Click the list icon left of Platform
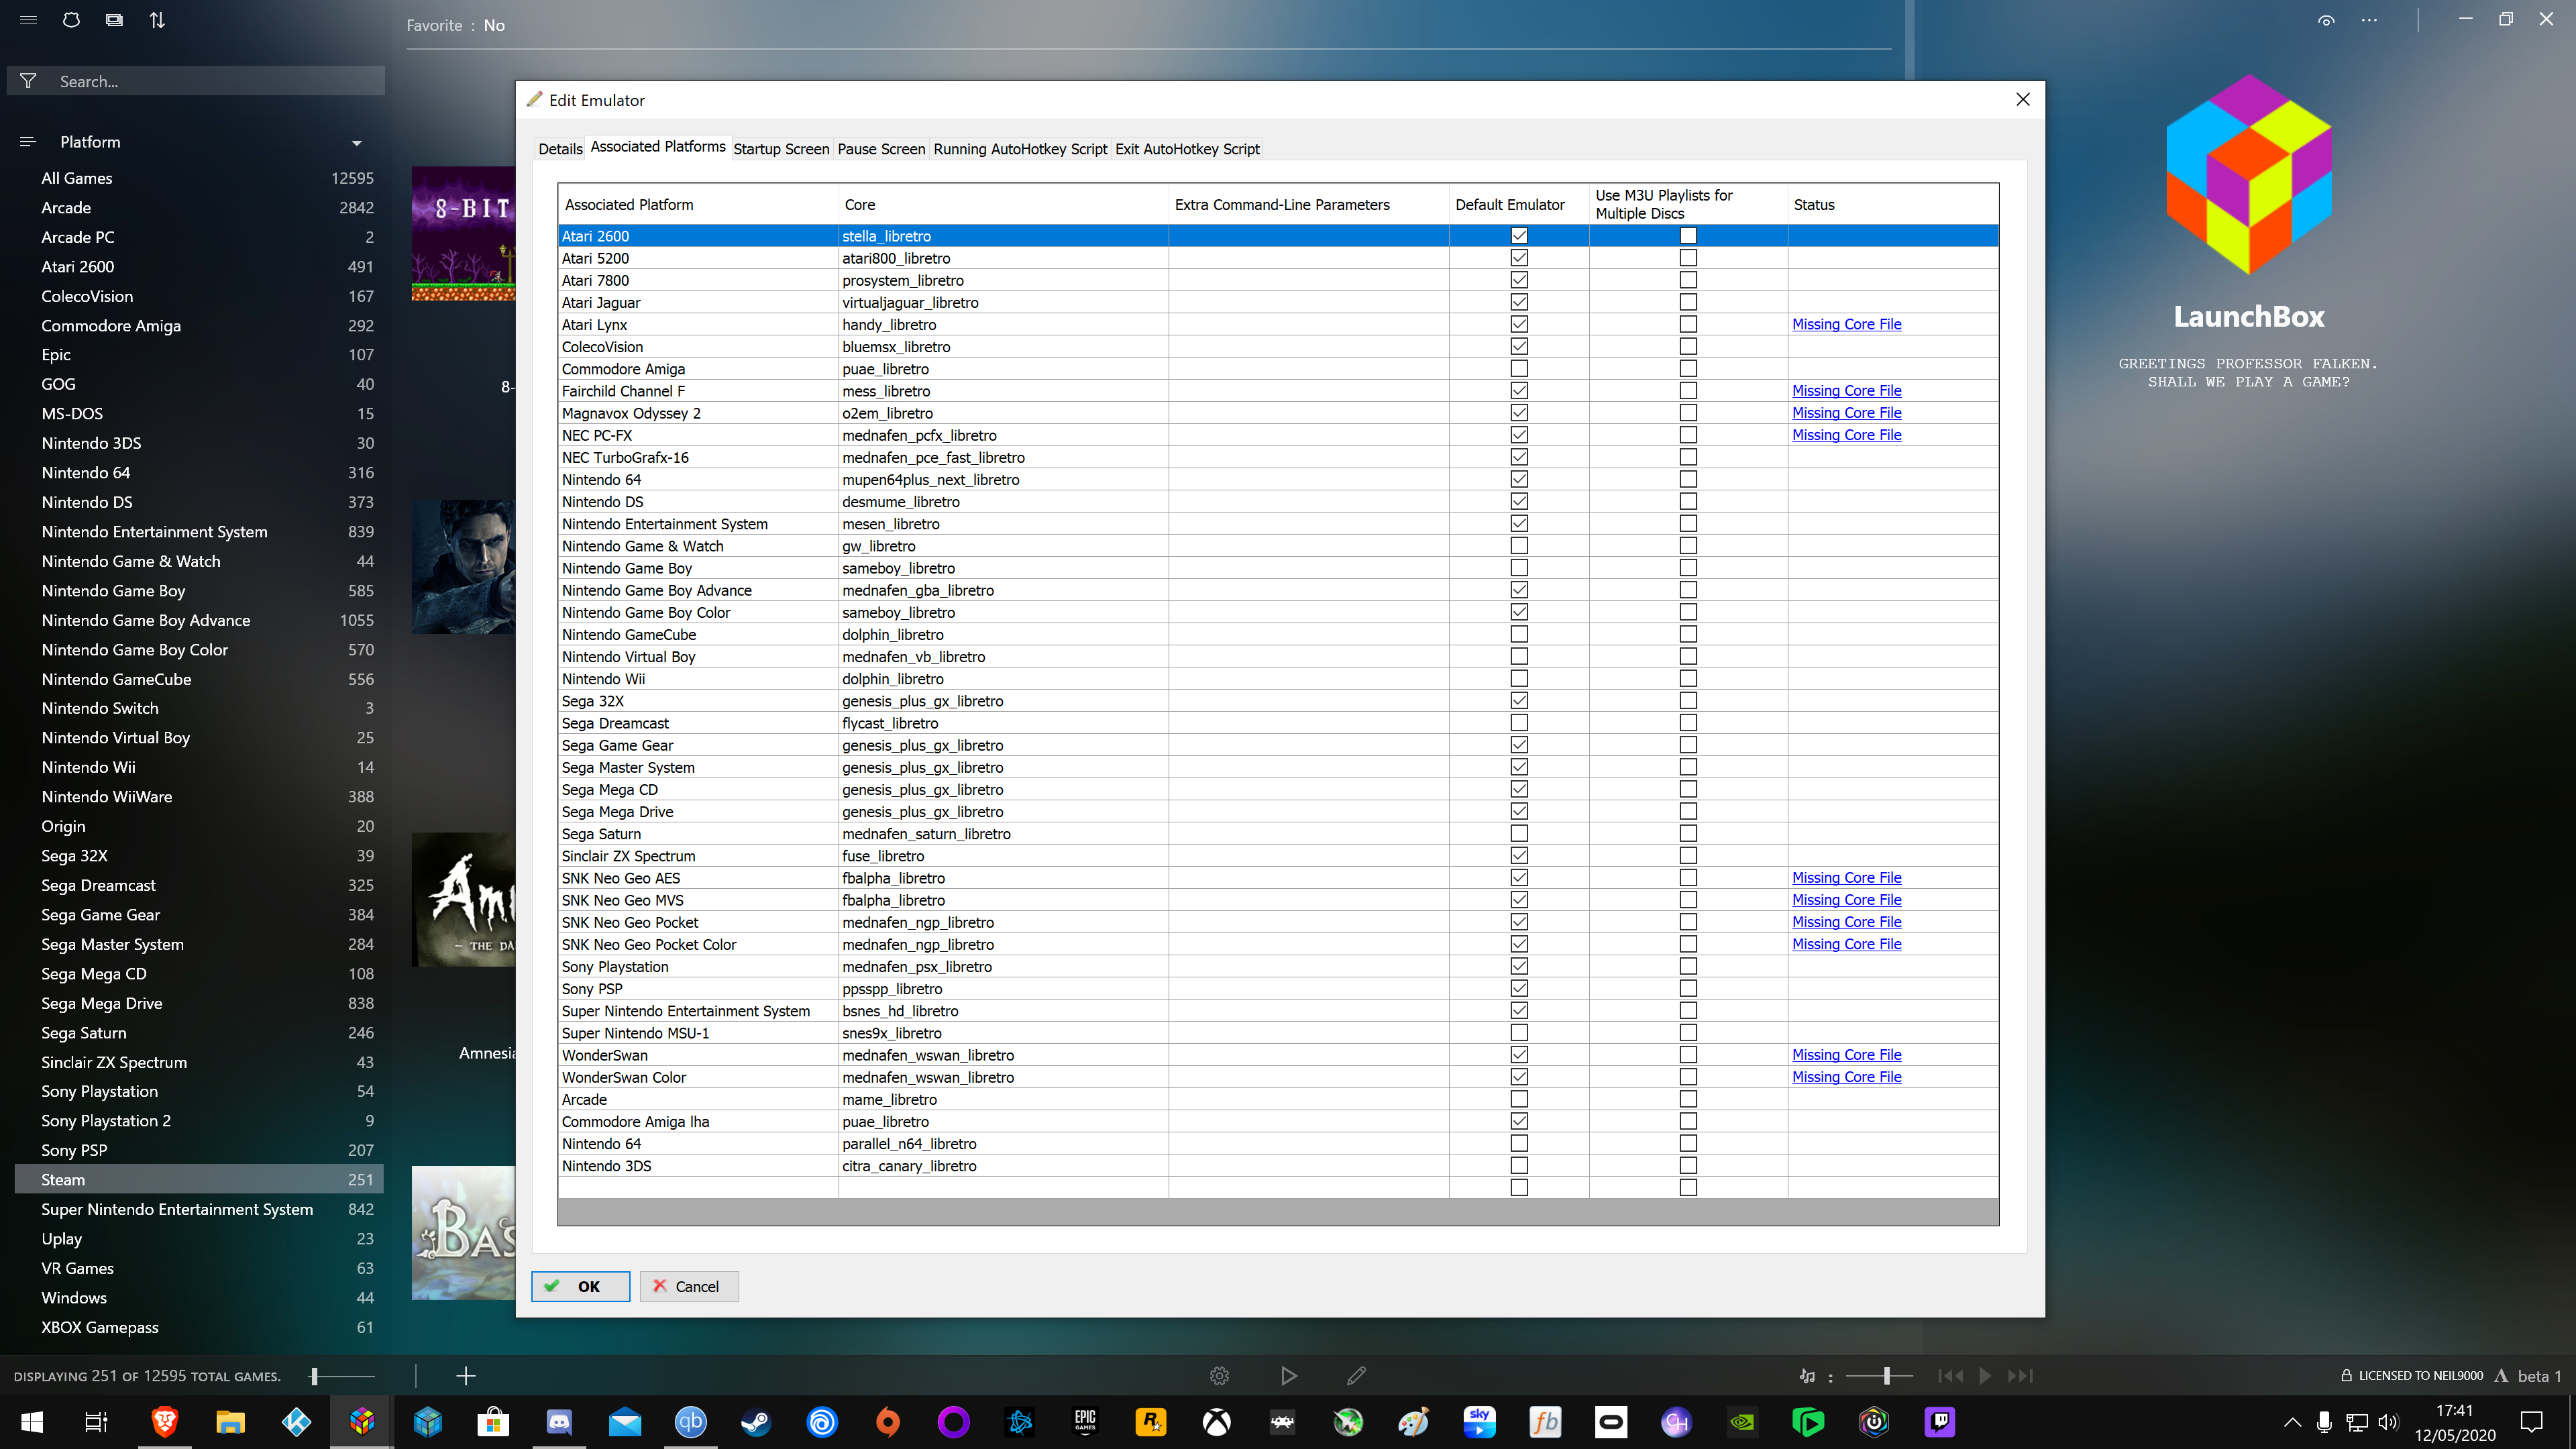 pos(28,142)
